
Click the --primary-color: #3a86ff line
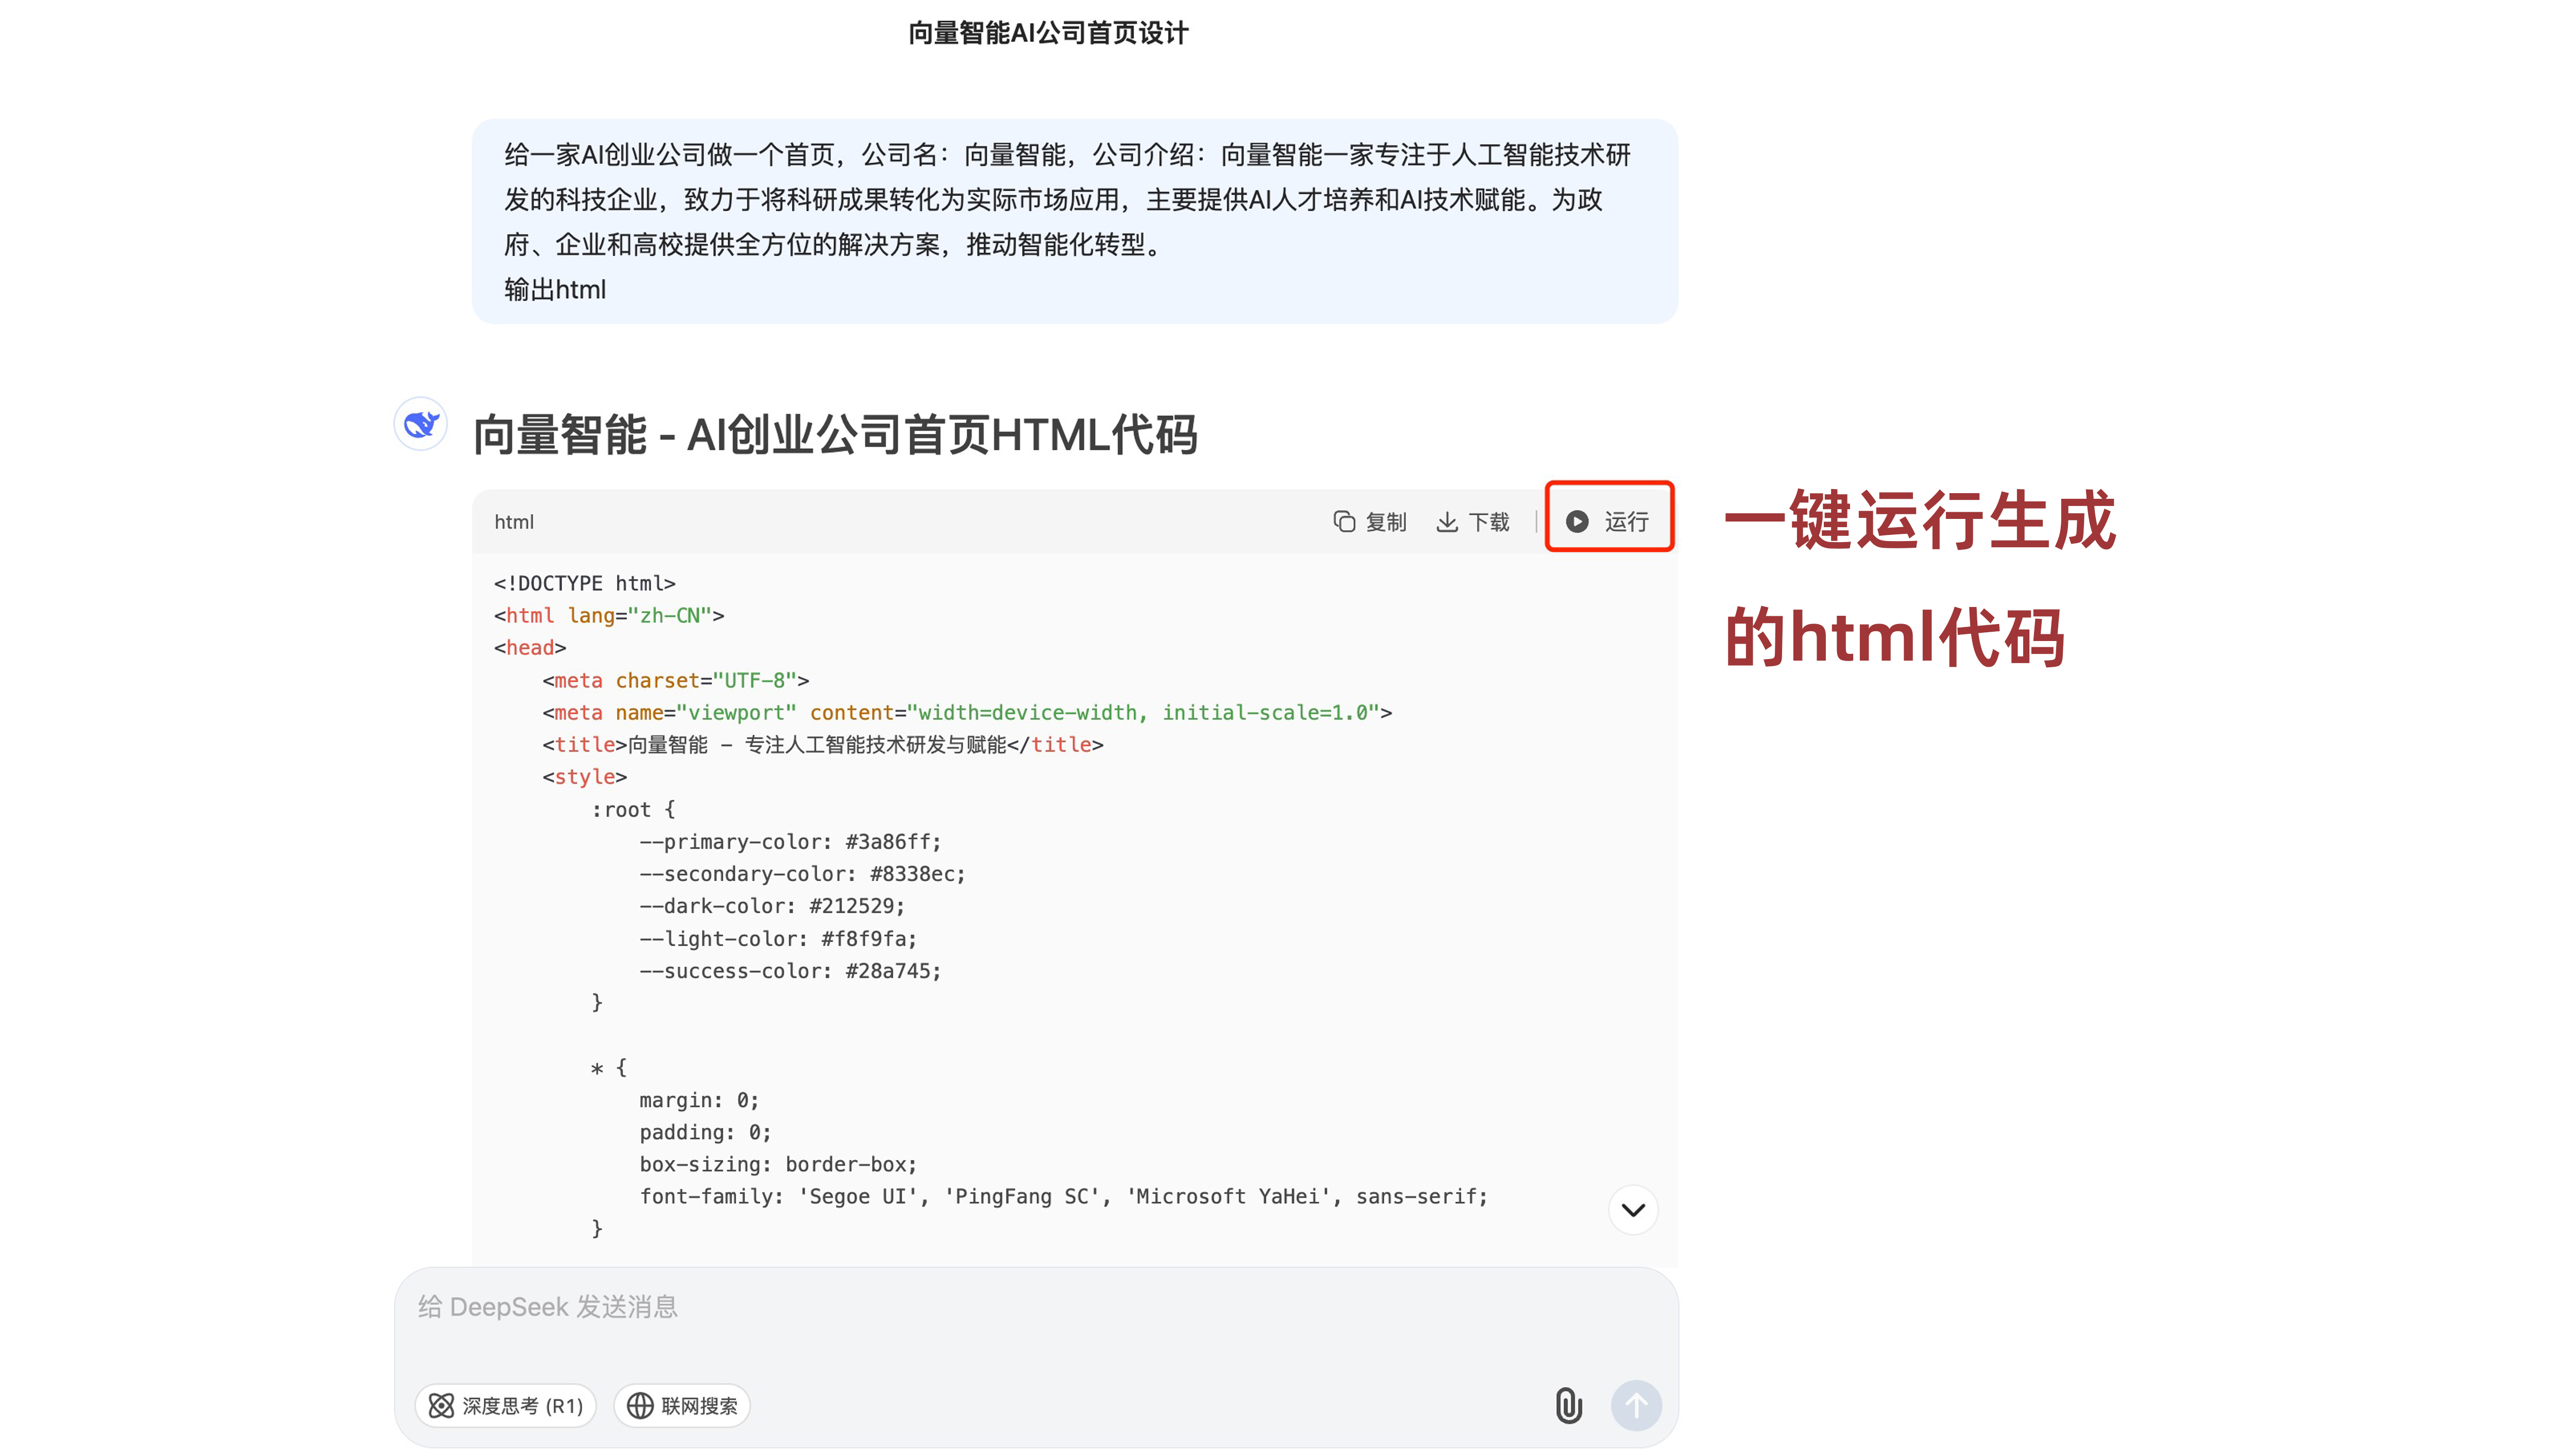790,842
